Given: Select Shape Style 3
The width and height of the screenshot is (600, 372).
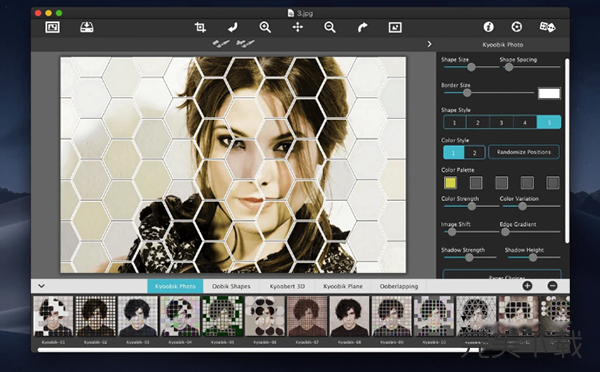Looking at the screenshot, I should click(x=501, y=122).
